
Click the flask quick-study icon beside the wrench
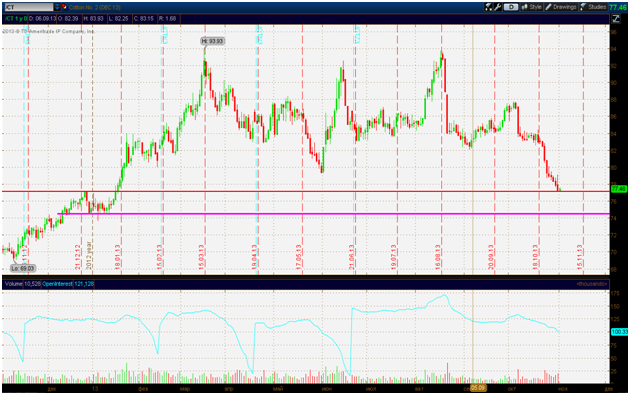tap(489, 7)
